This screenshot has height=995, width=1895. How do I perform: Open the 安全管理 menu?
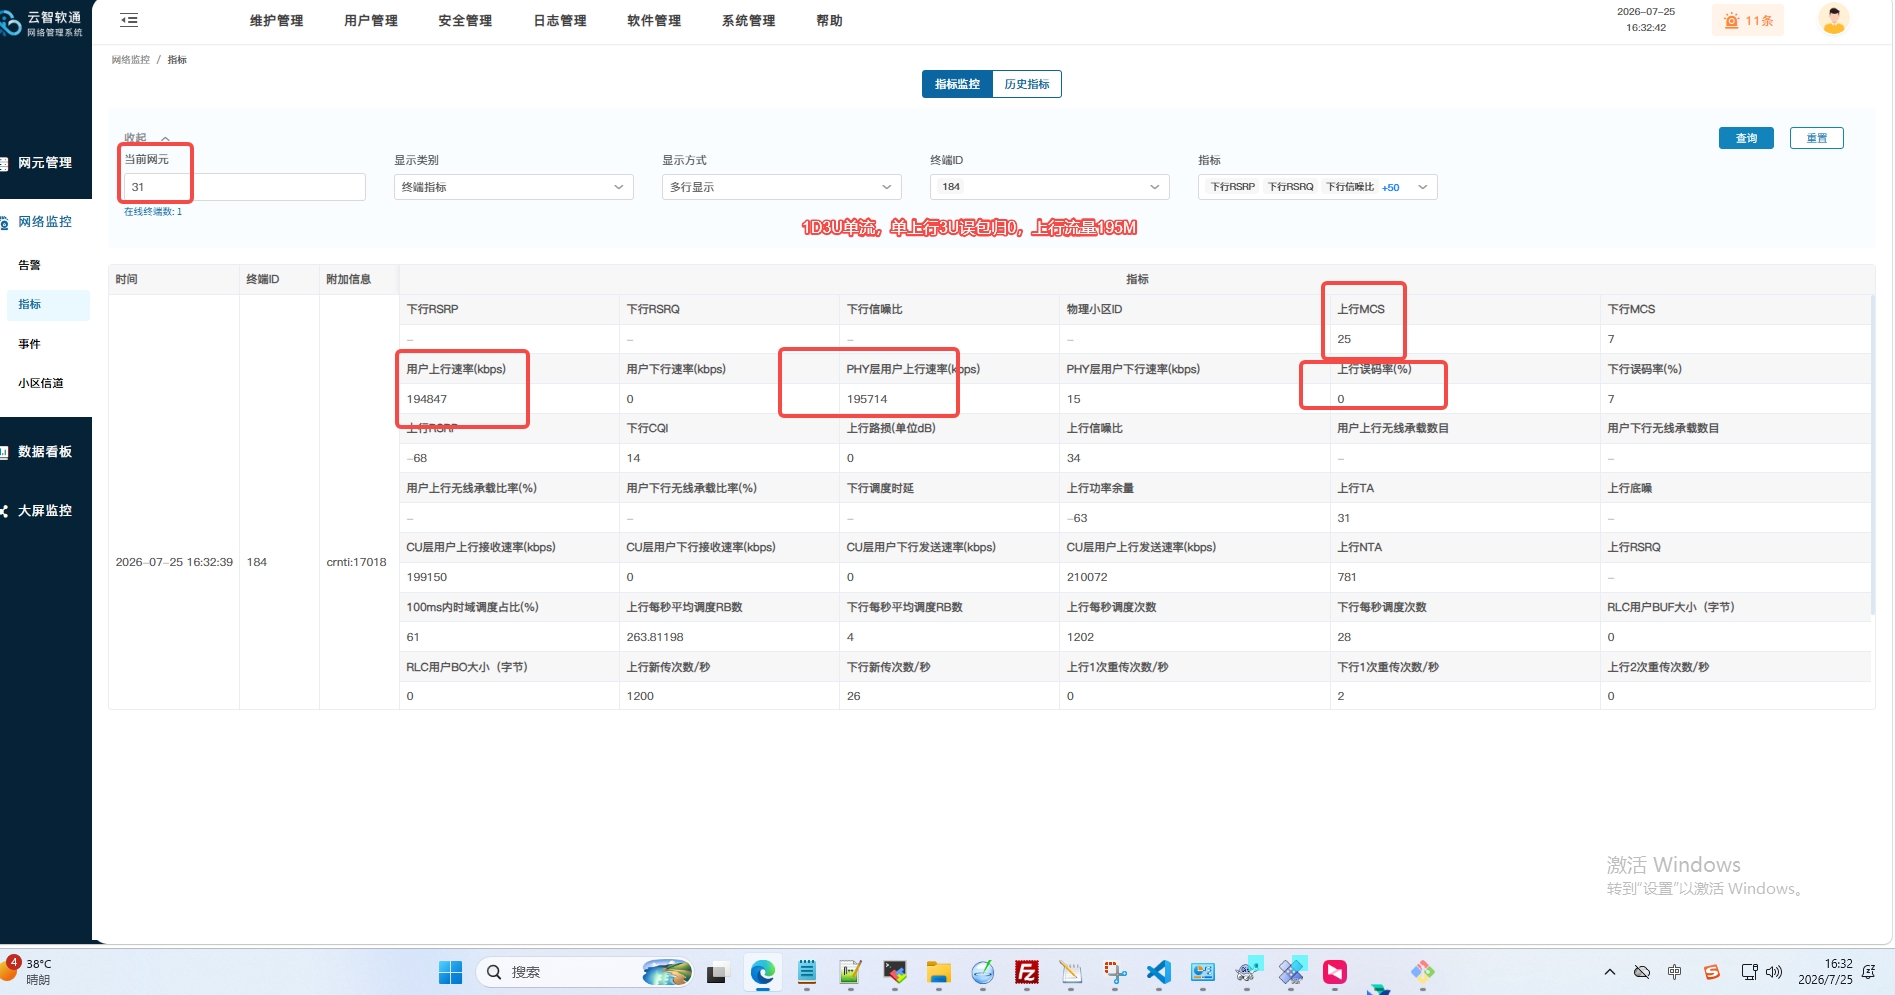click(x=465, y=20)
